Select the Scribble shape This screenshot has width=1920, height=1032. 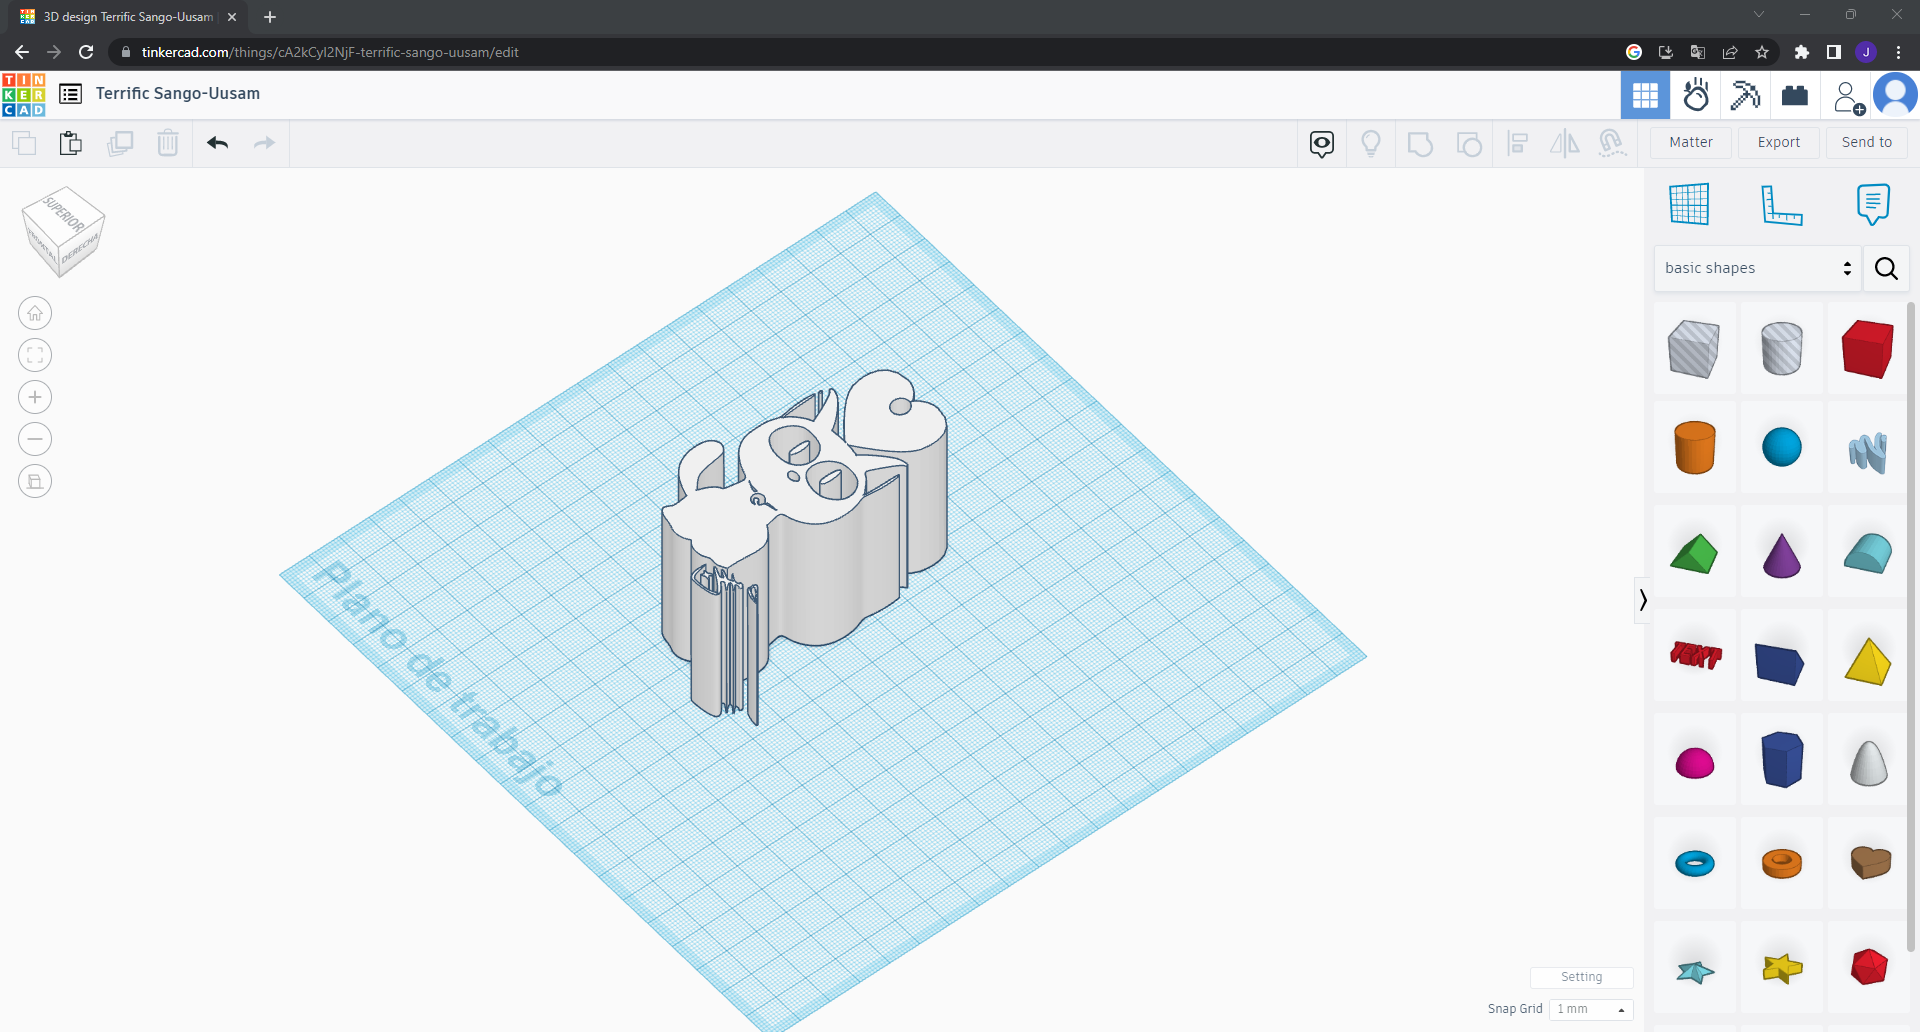pyautogui.click(x=1868, y=452)
